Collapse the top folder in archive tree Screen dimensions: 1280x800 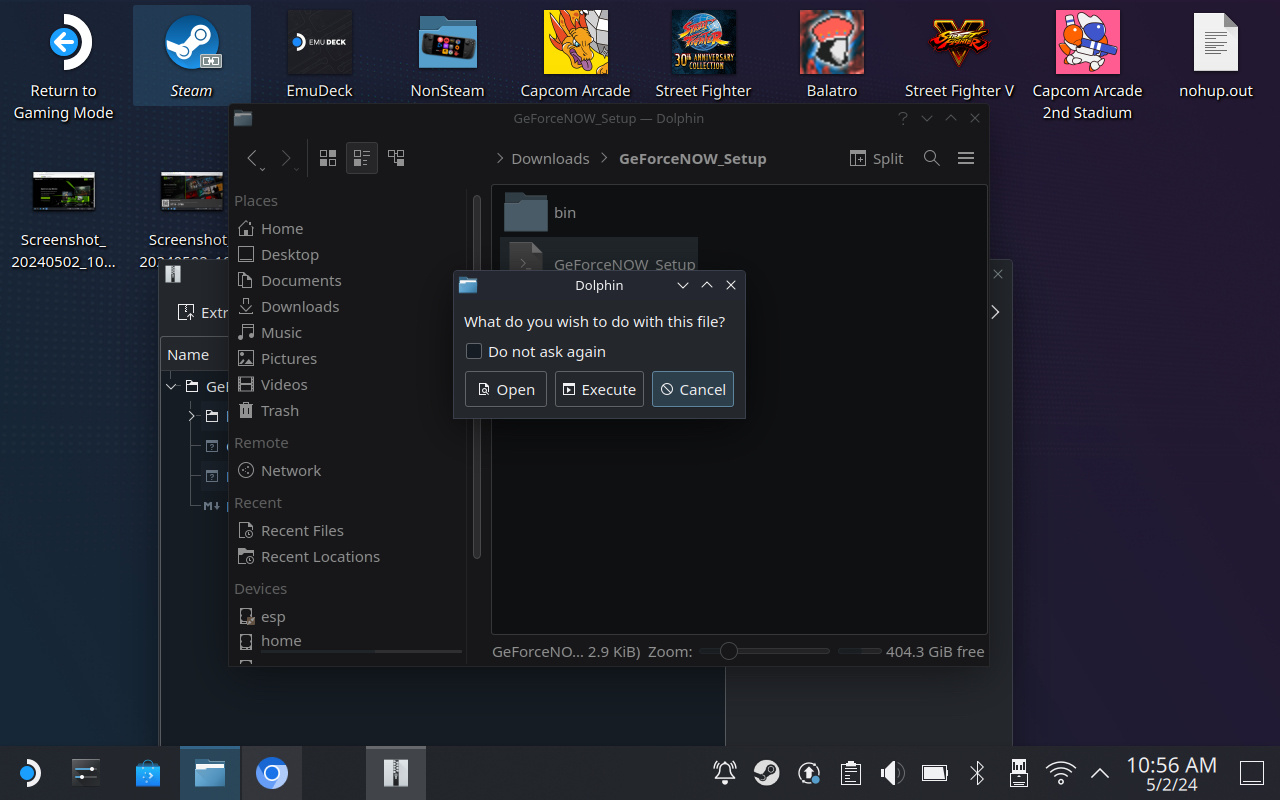[172, 386]
